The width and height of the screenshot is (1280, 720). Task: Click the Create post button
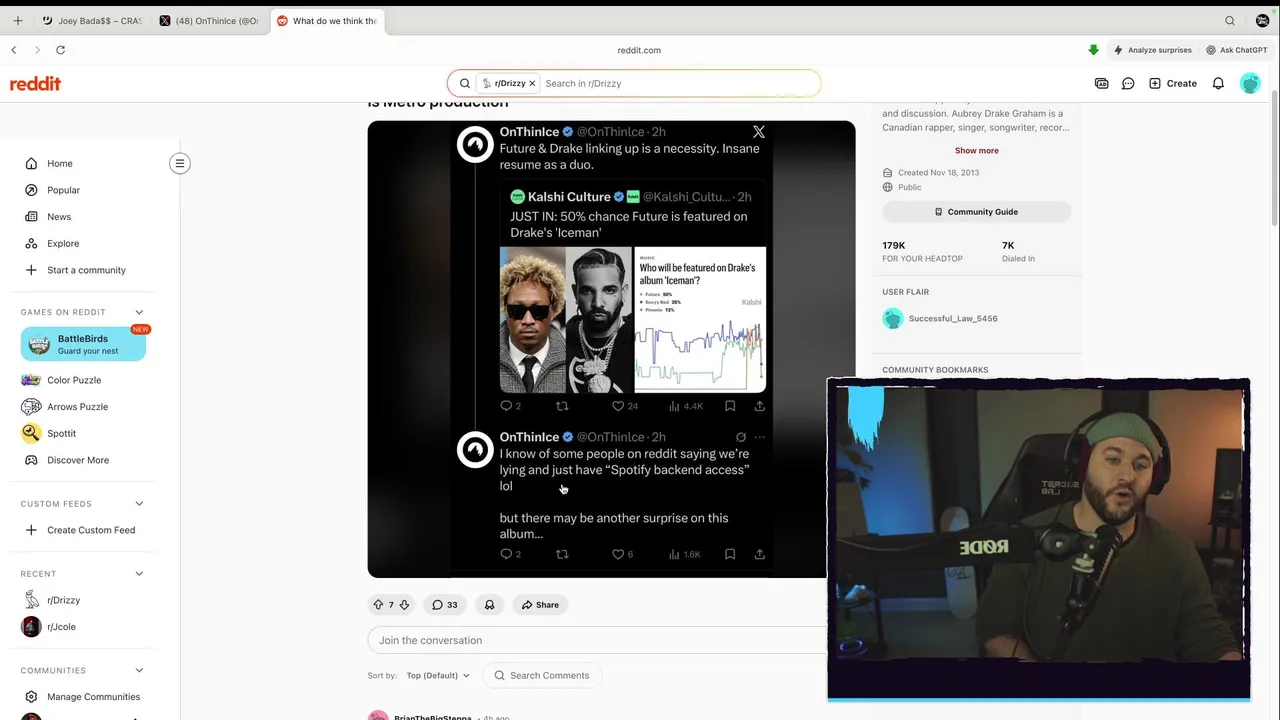1173,83
